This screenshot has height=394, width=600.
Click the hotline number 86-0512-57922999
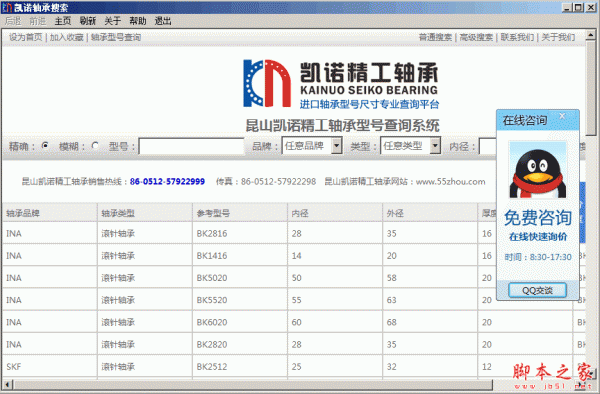point(167,181)
